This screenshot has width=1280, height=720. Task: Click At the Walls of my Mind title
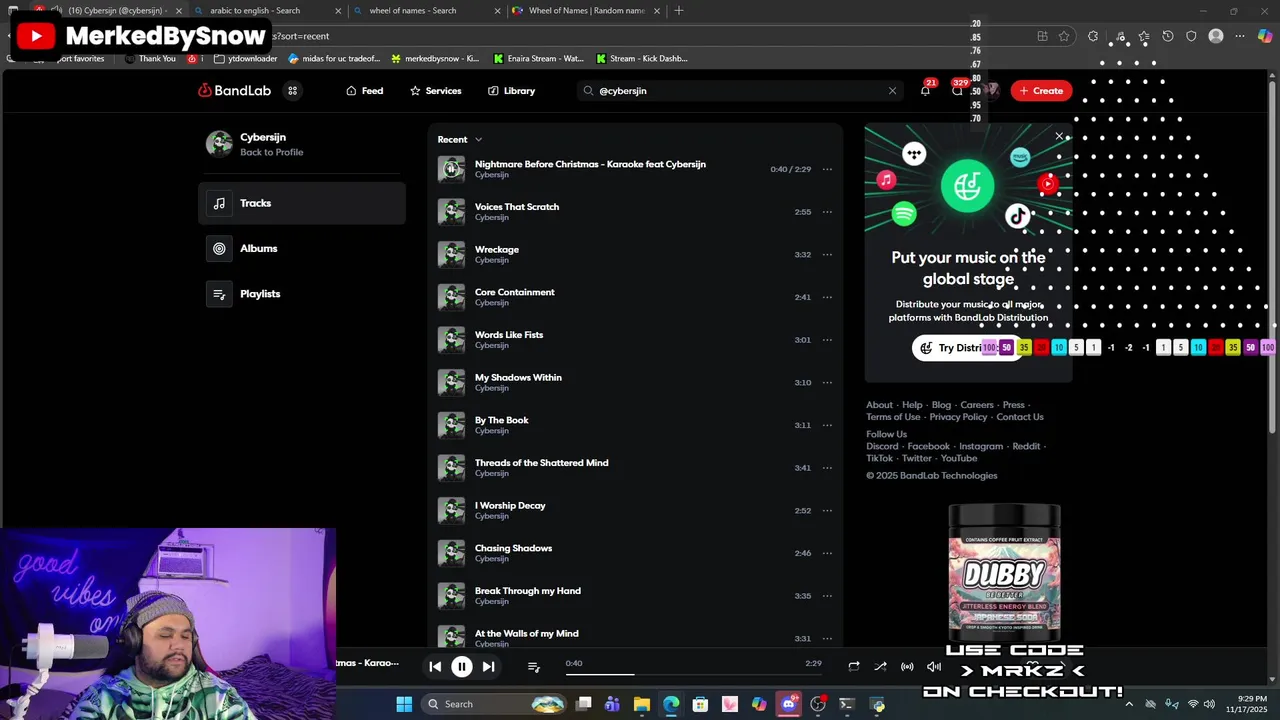point(527,634)
